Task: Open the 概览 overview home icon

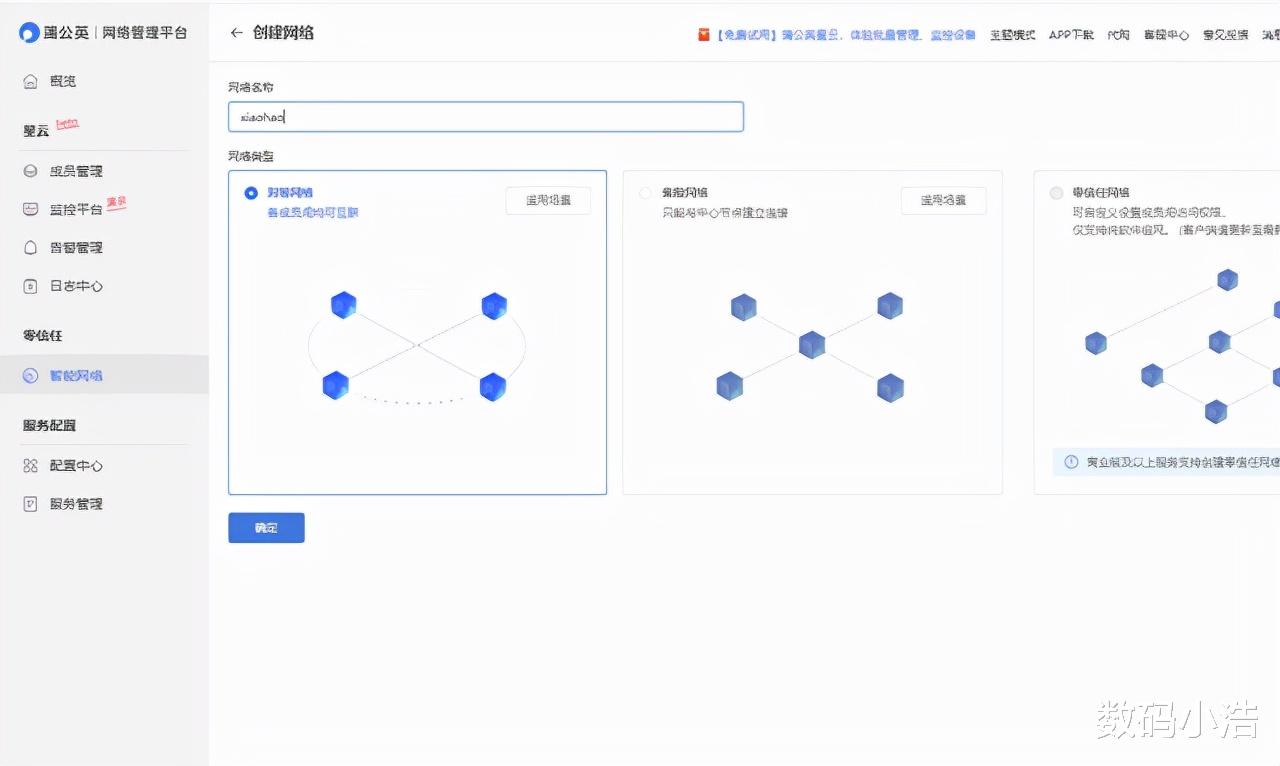Action: [30, 81]
